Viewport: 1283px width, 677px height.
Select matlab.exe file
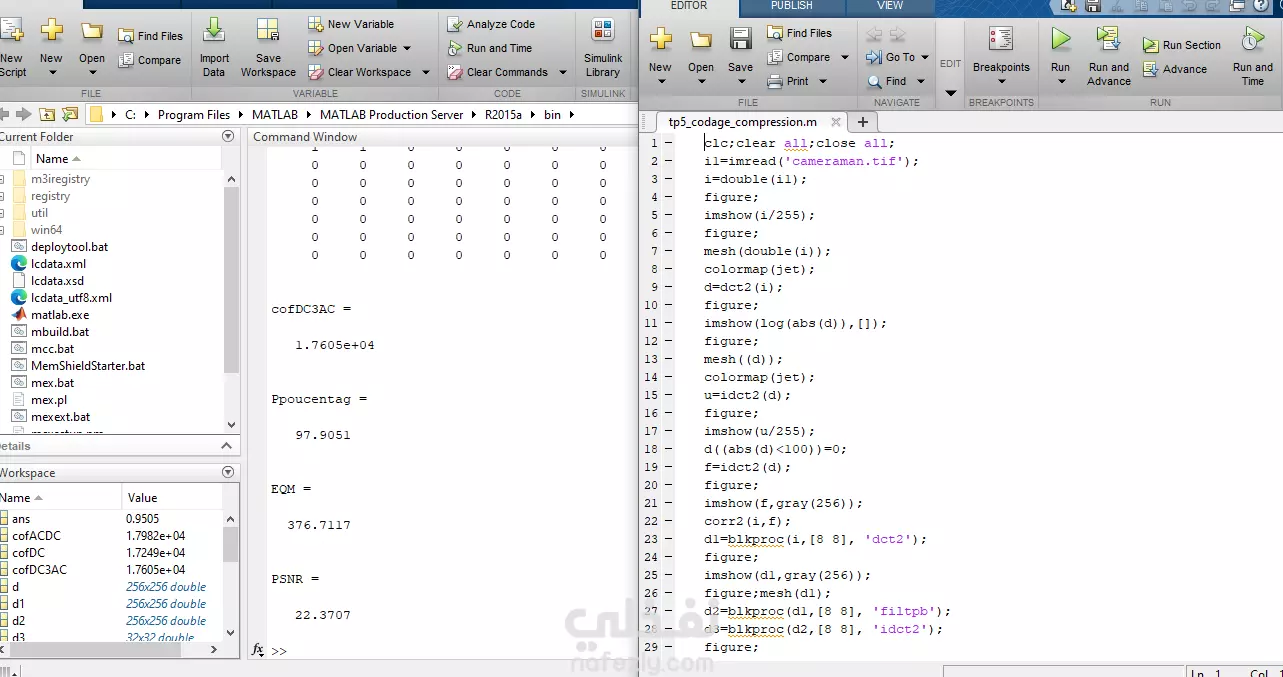coord(60,315)
